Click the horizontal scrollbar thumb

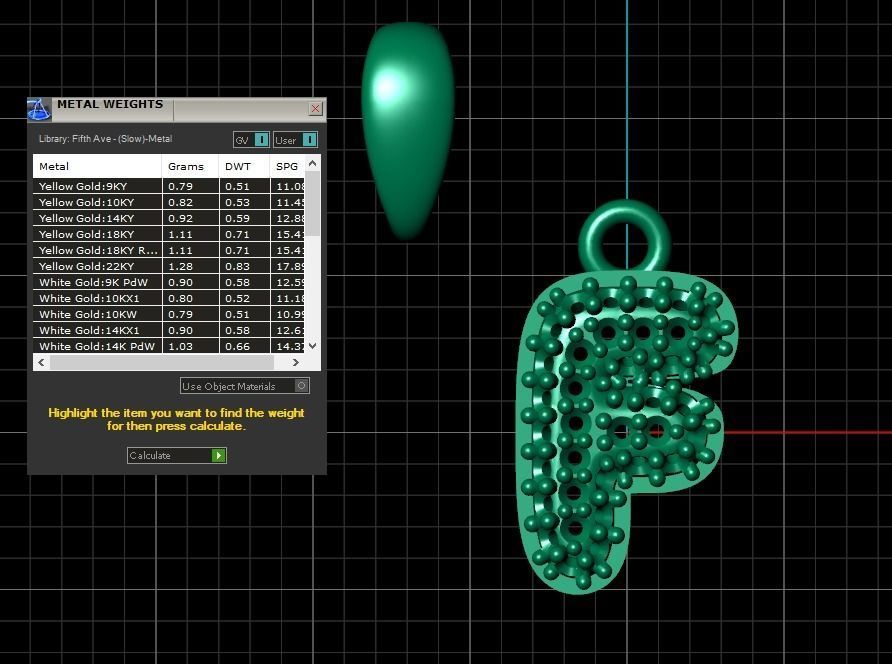click(162, 362)
